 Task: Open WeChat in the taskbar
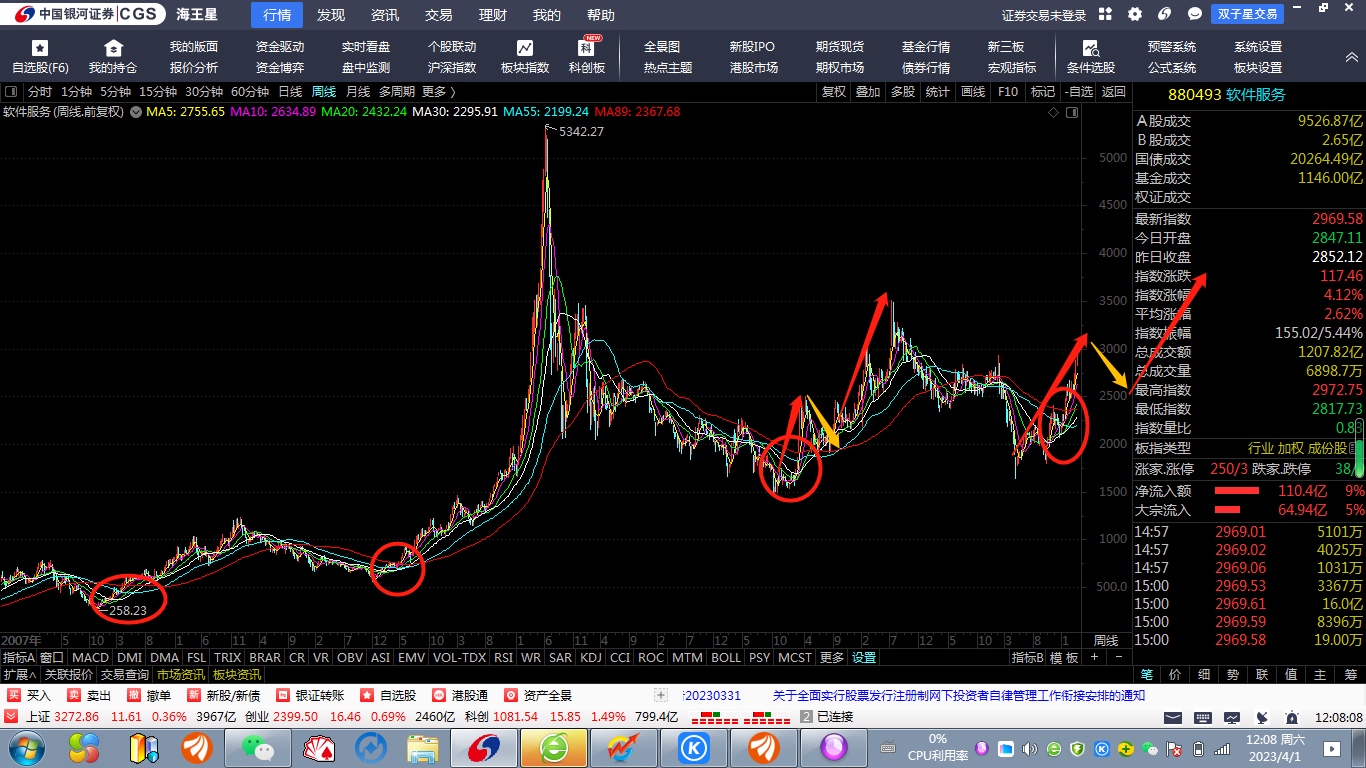coord(257,747)
